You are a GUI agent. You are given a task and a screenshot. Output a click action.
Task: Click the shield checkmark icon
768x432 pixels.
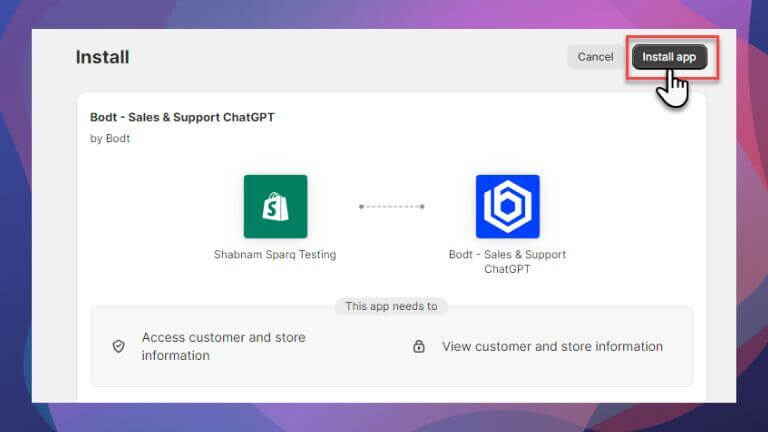pos(119,346)
